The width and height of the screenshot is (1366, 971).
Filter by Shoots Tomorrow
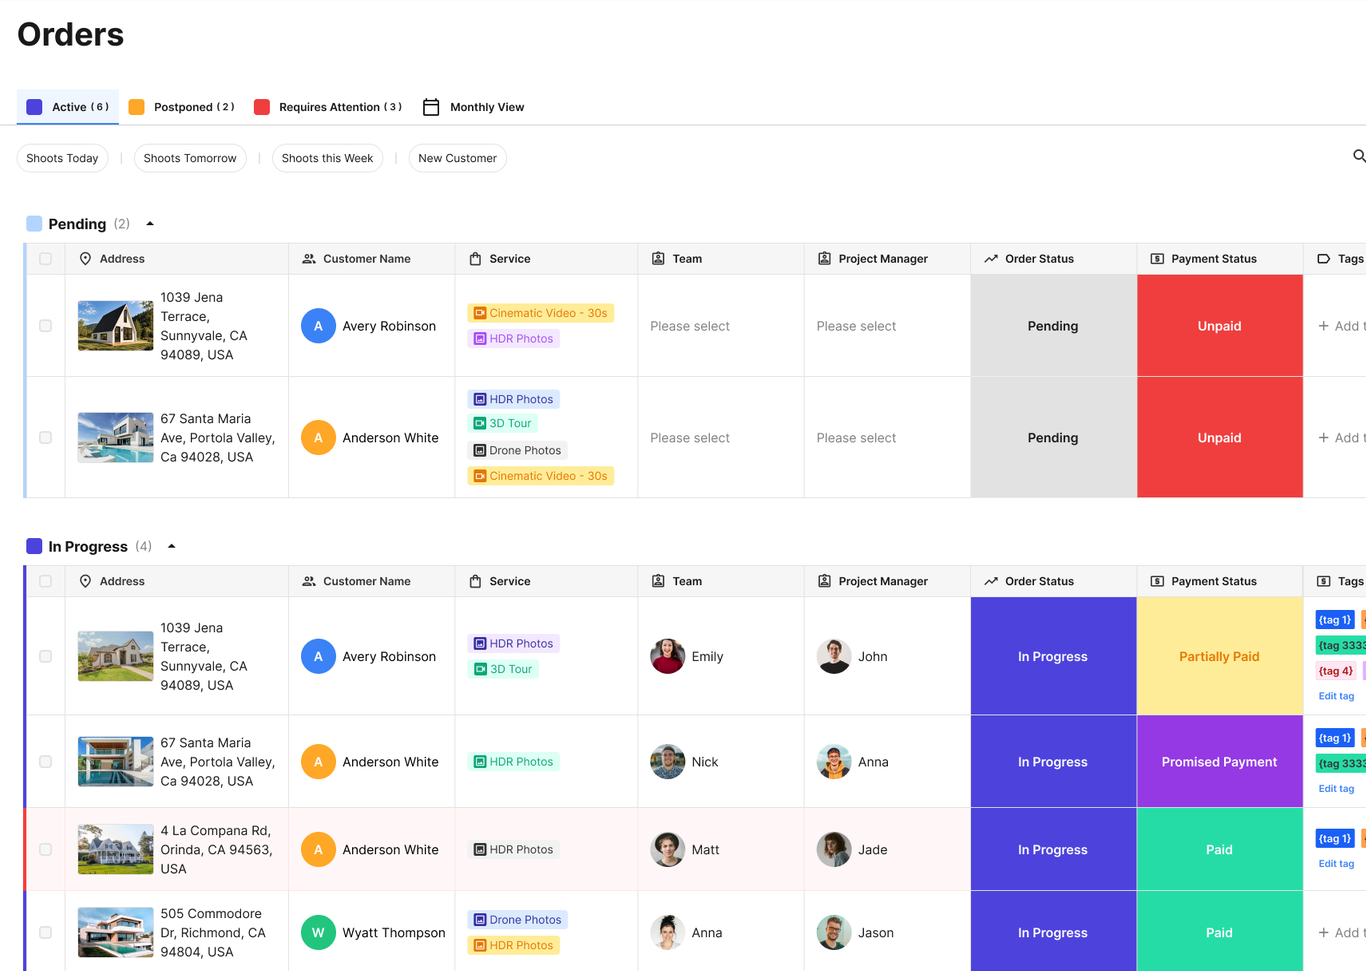pyautogui.click(x=190, y=158)
